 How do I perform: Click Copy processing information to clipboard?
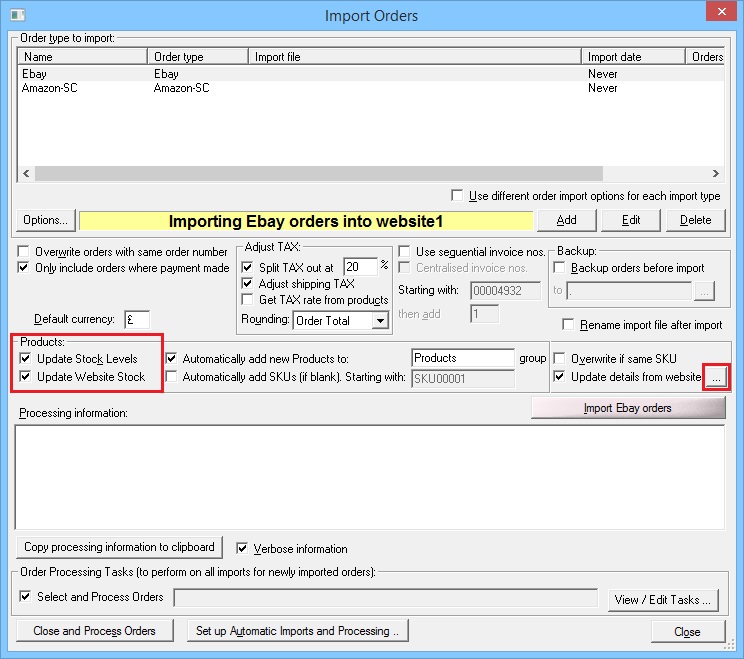(x=119, y=547)
